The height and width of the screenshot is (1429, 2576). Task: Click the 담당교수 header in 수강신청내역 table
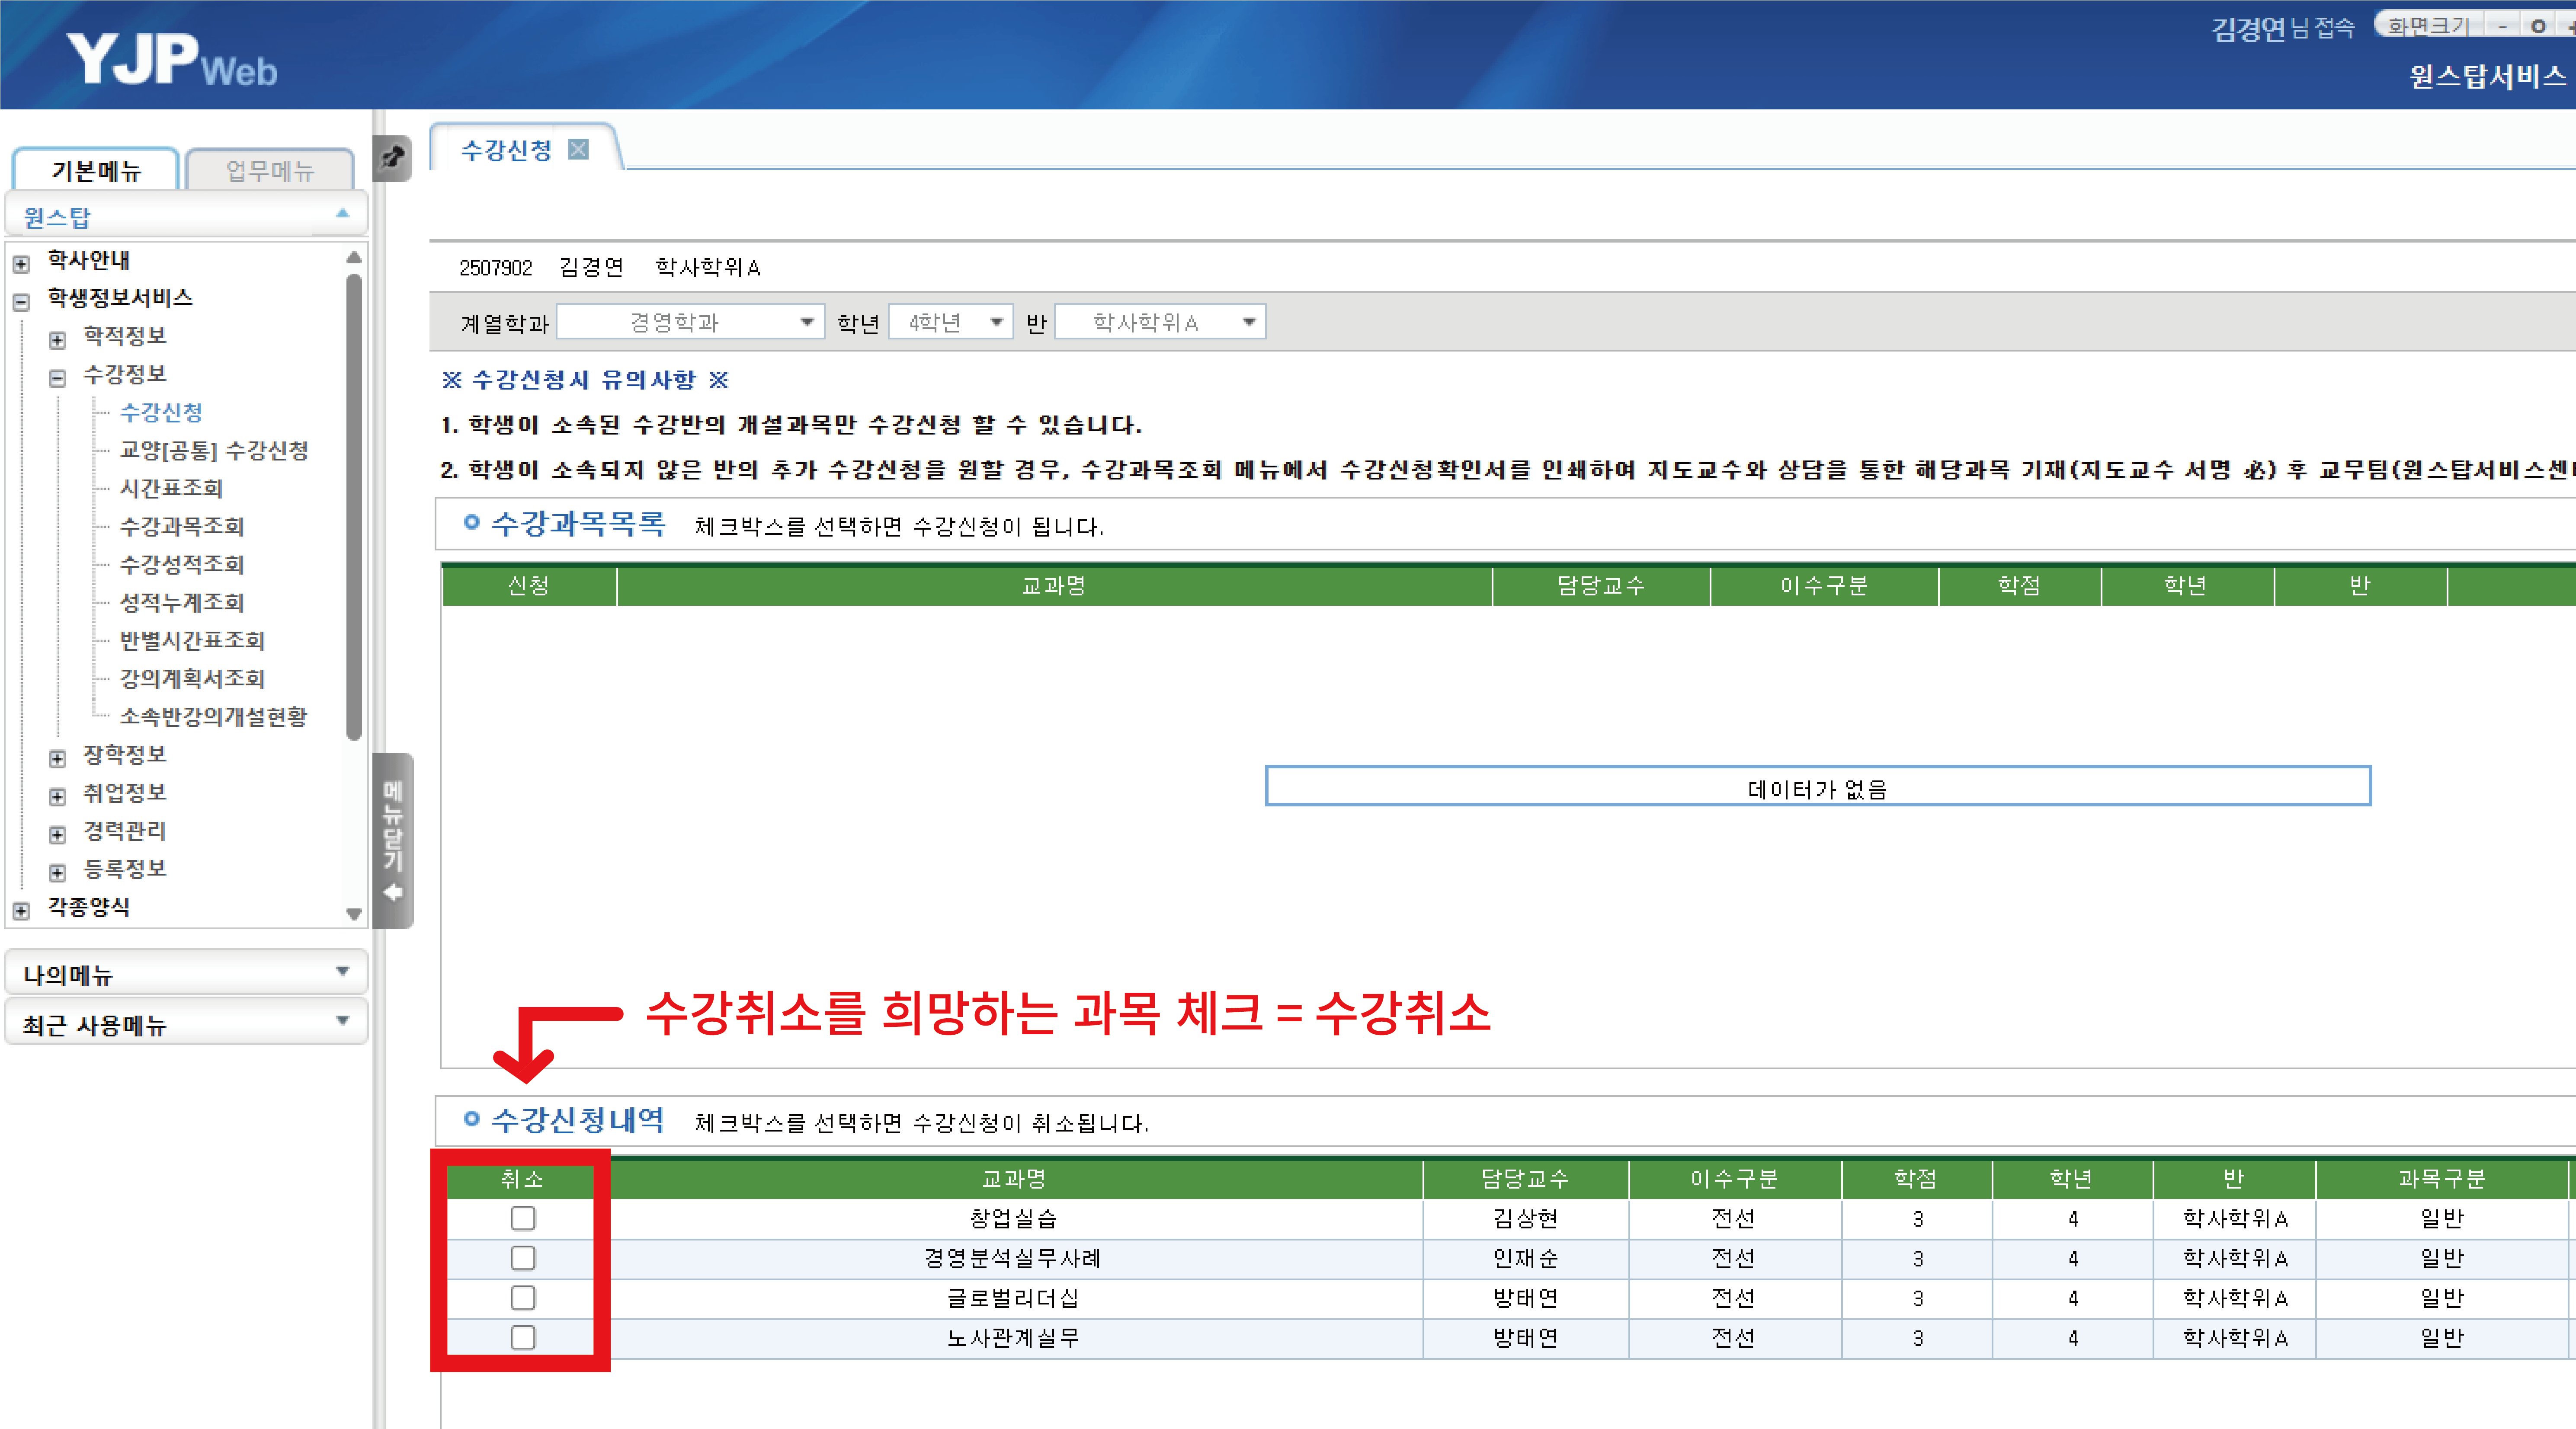pyautogui.click(x=1525, y=1179)
